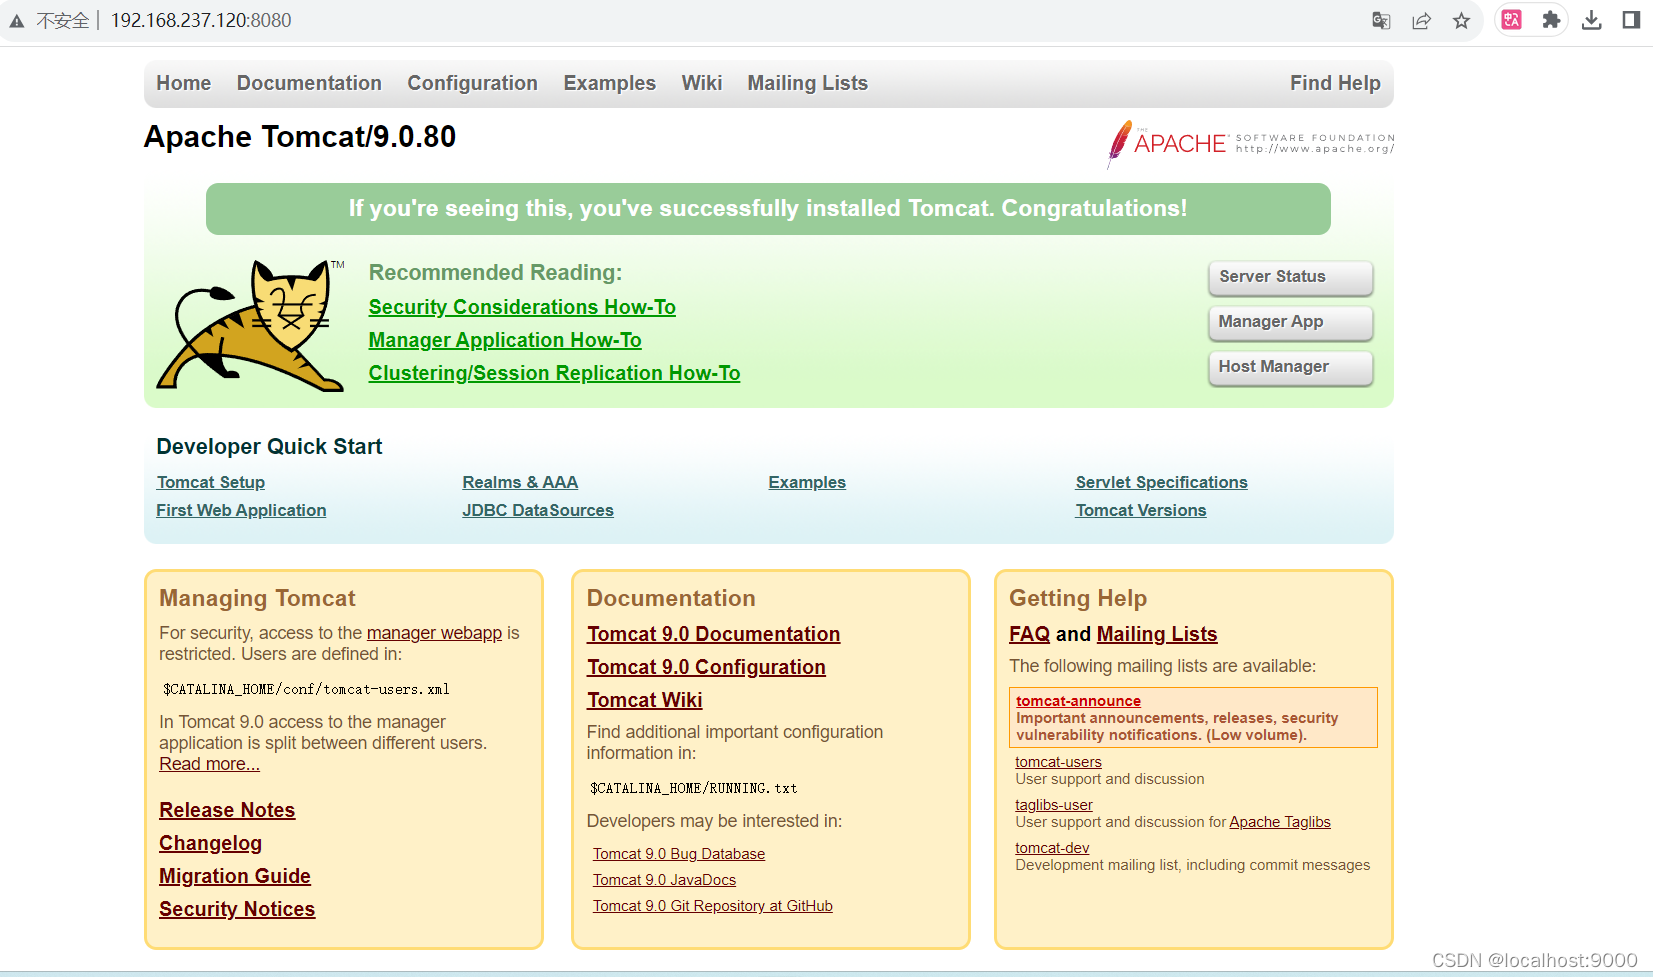
Task: Click the $CATALINA_HOME/RUNNING.txt path text
Action: 693,788
